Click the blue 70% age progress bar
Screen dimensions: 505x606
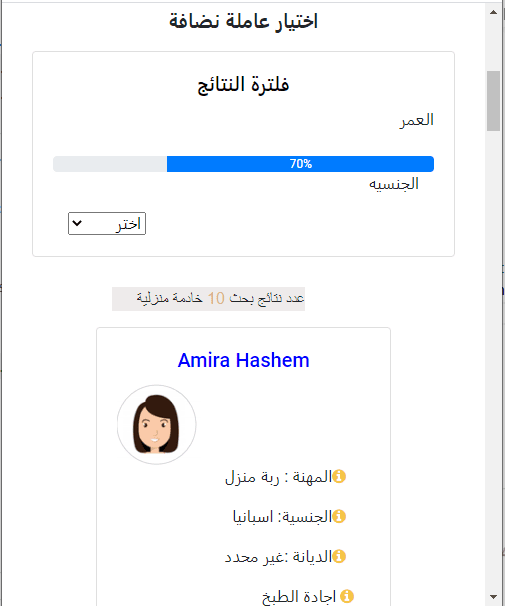(300, 164)
